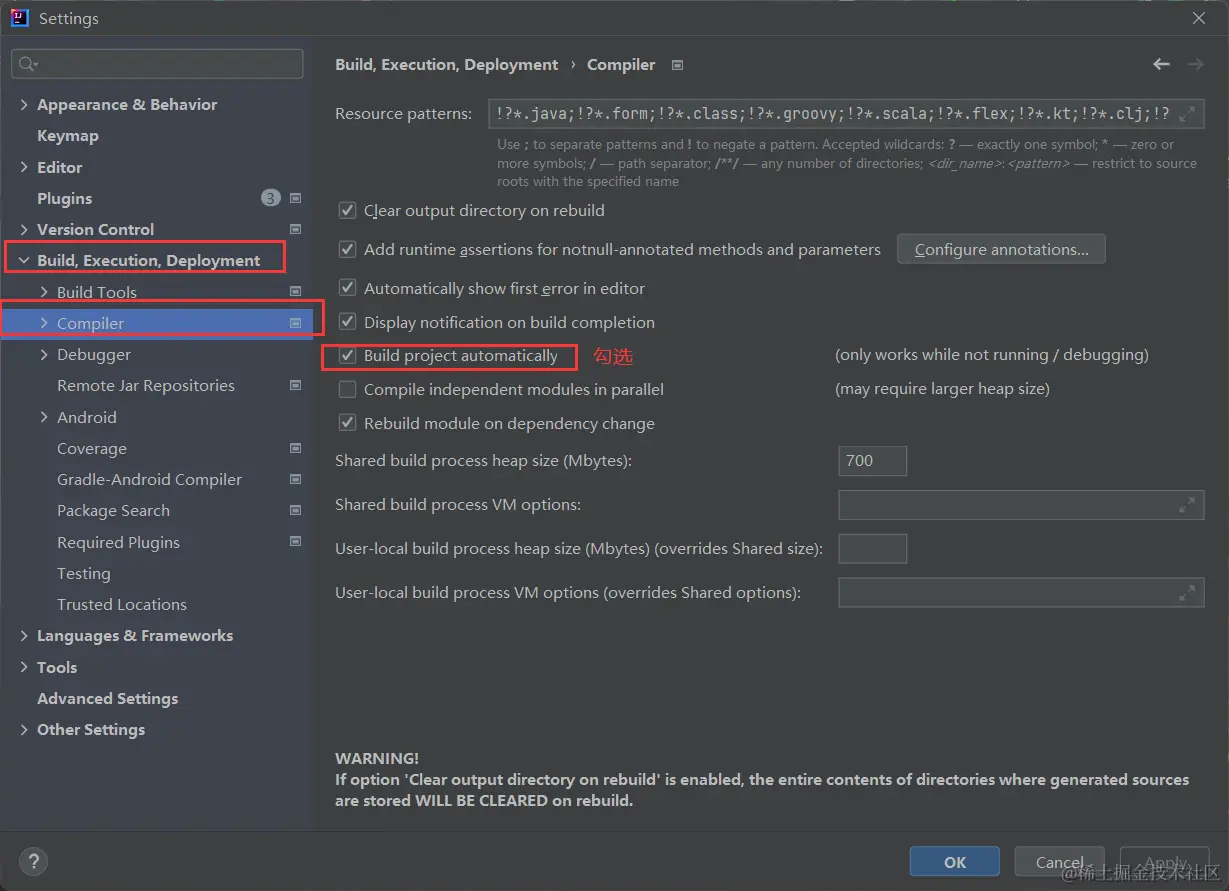Expand Languages & Frameworks section
1229x891 pixels.
tap(24, 635)
